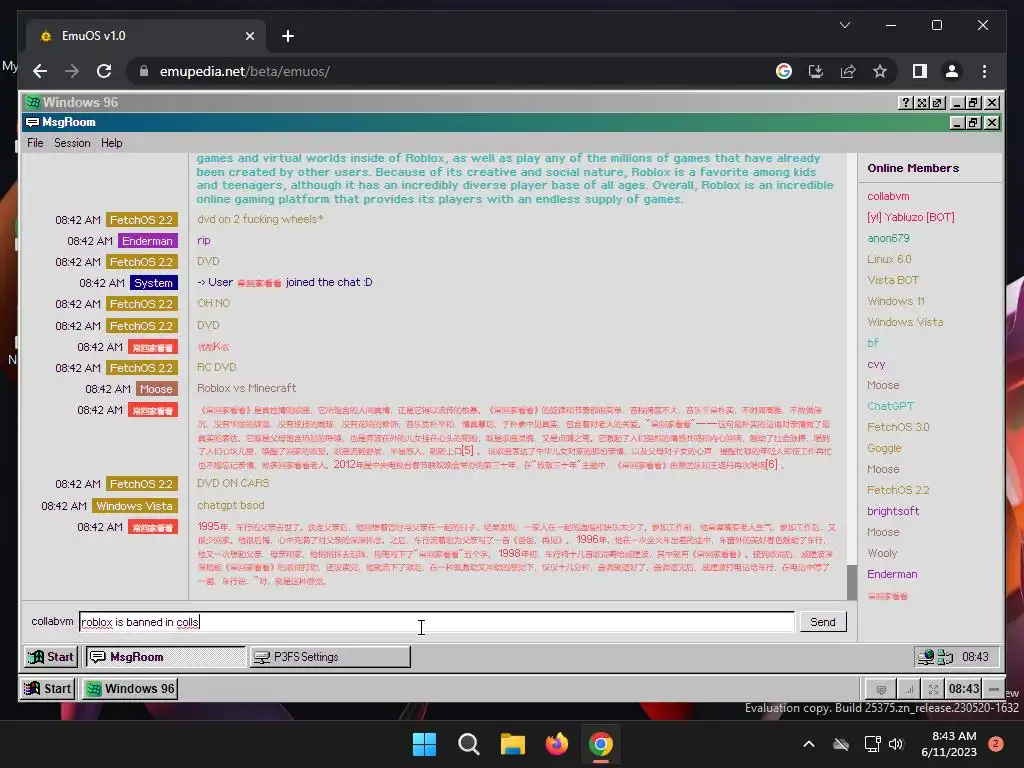The image size is (1024, 768).
Task: Bookmark this page with the star icon
Action: click(x=880, y=71)
